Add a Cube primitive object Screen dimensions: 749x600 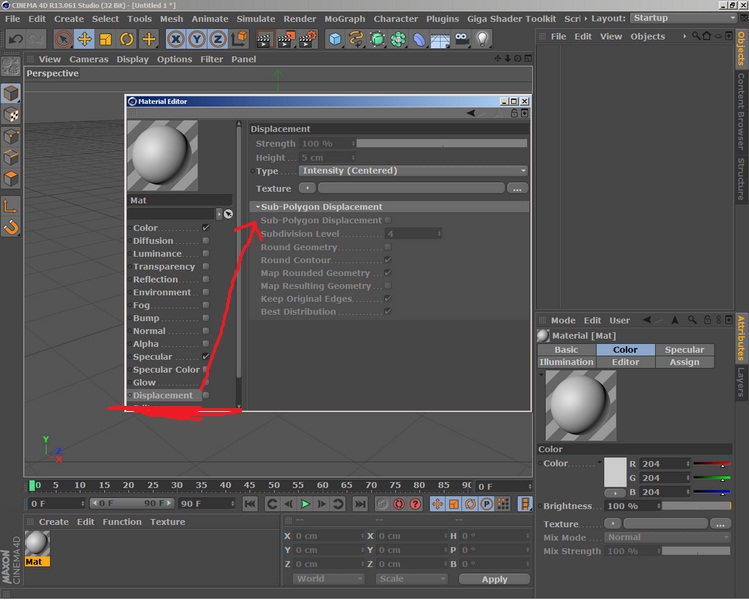point(335,39)
